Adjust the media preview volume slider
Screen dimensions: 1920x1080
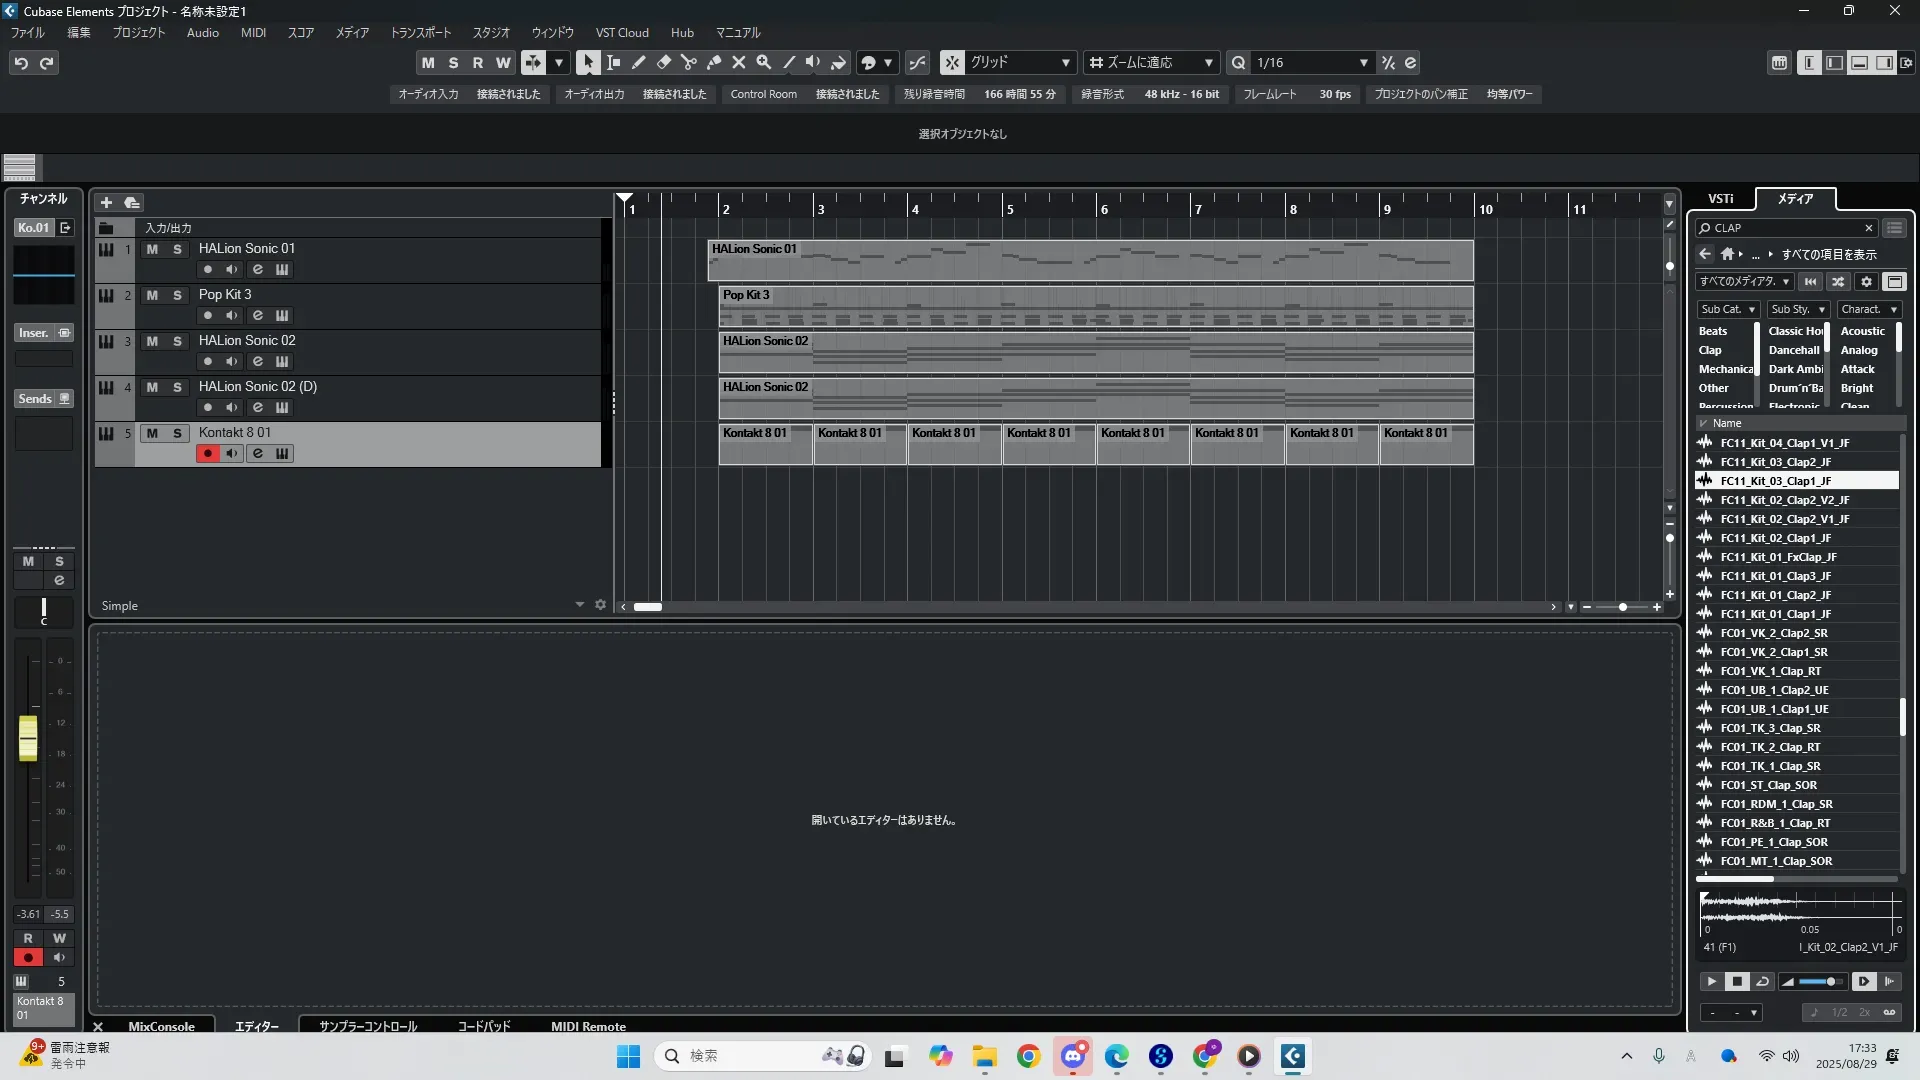(x=1830, y=982)
